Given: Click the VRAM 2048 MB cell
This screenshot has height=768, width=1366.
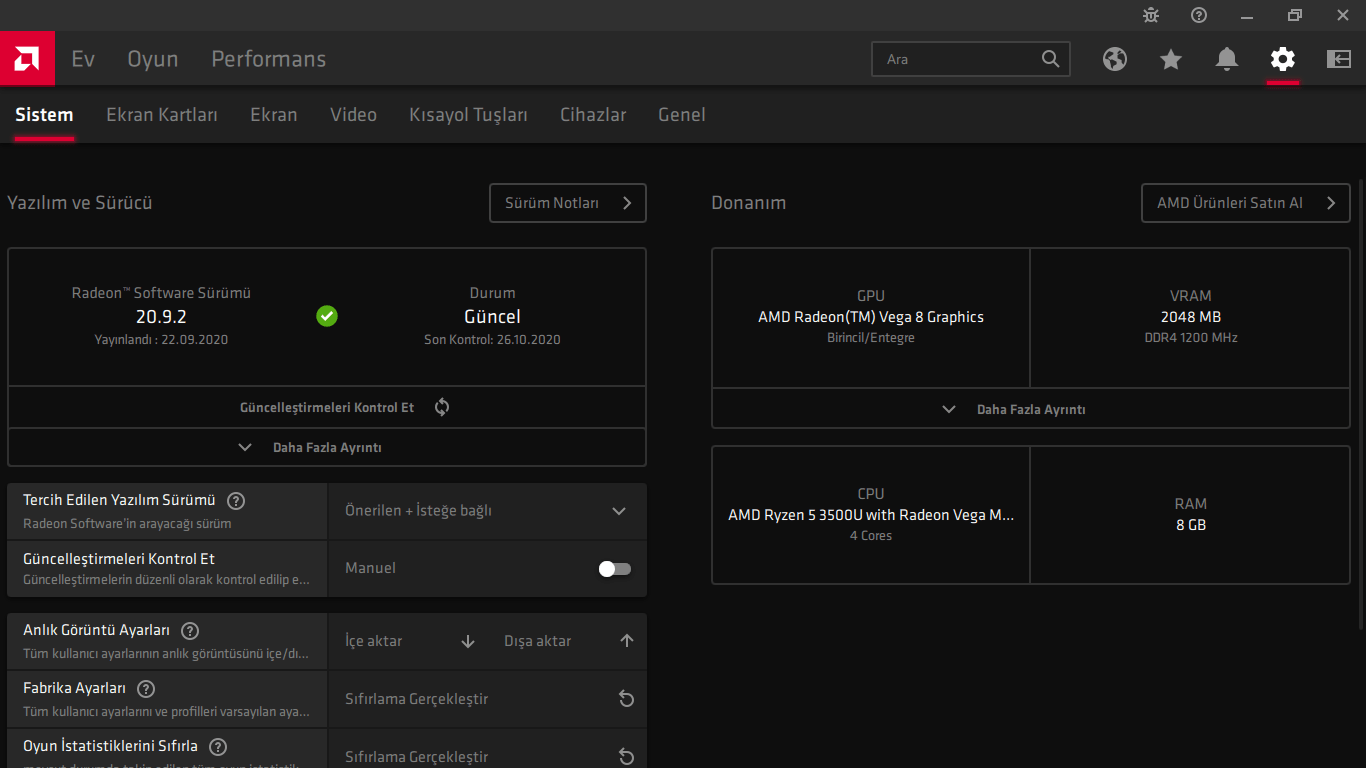Looking at the screenshot, I should click(1191, 317).
